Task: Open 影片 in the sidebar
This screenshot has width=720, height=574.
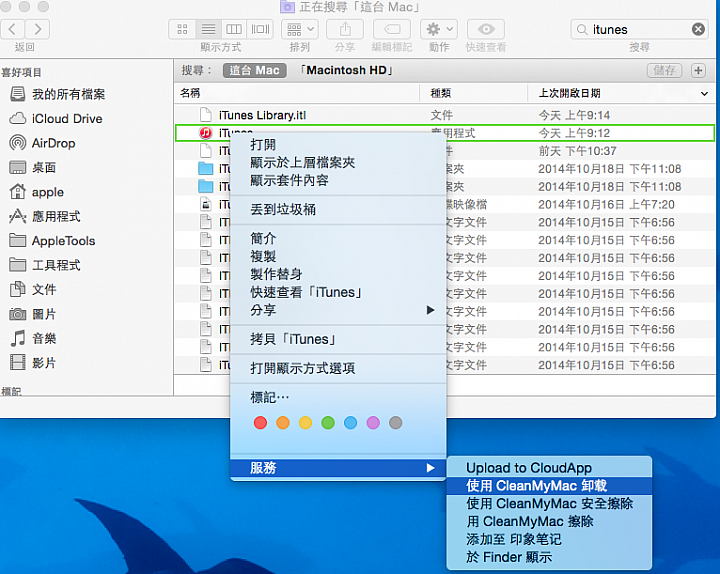Action: [33, 363]
